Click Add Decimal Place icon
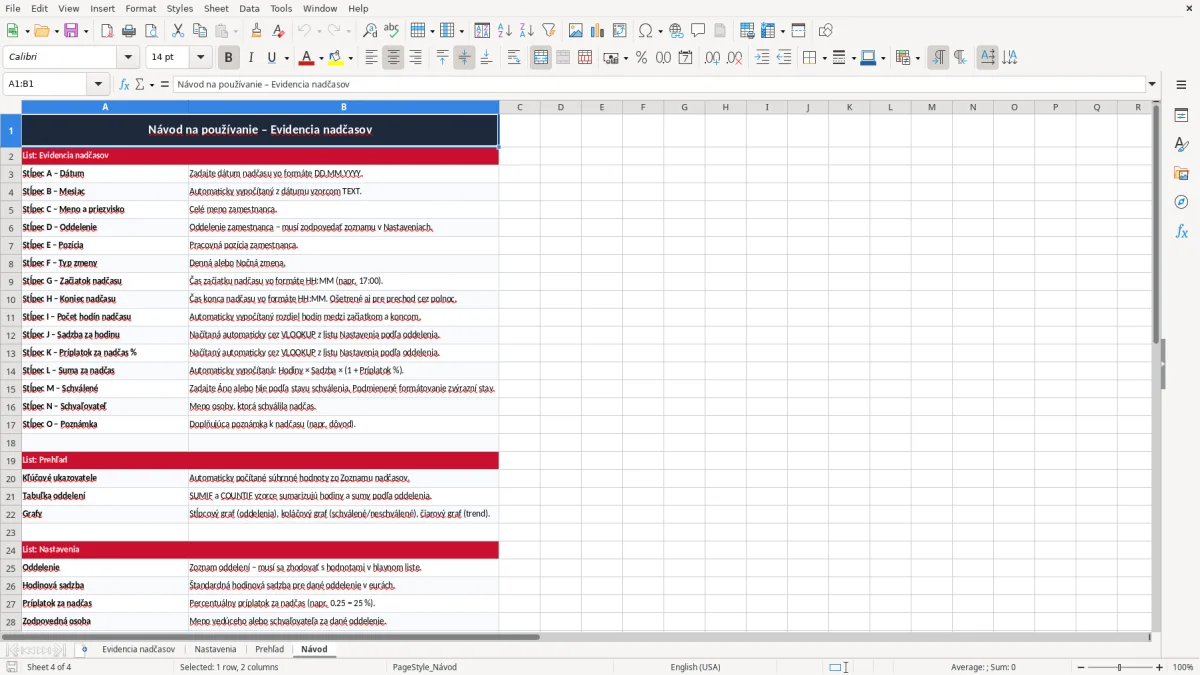1200x675 pixels. pos(712,58)
